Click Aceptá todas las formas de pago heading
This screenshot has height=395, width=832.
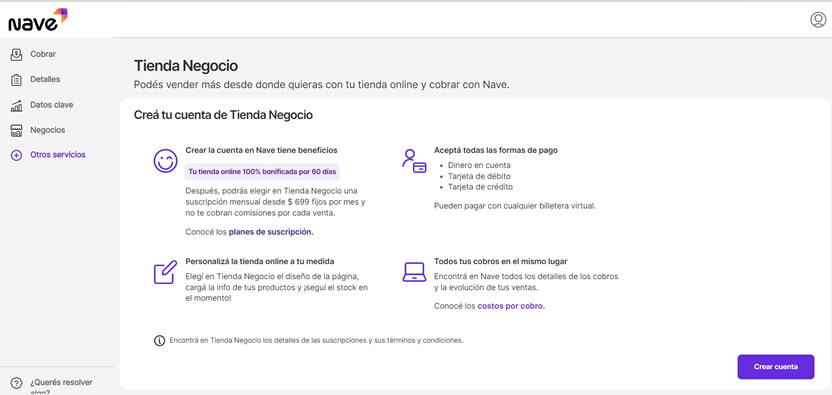click(496, 150)
